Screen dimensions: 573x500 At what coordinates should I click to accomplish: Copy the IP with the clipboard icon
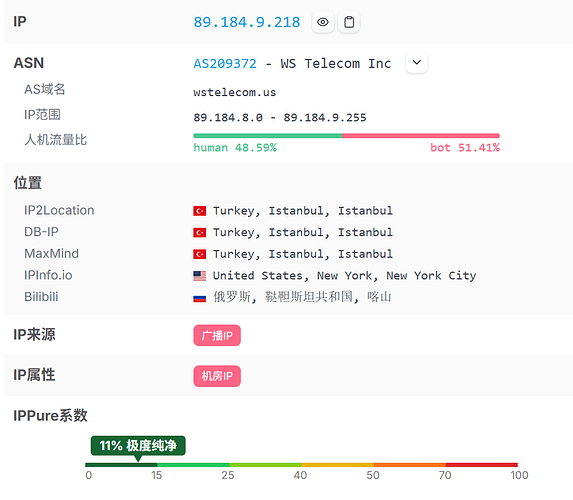(x=349, y=22)
